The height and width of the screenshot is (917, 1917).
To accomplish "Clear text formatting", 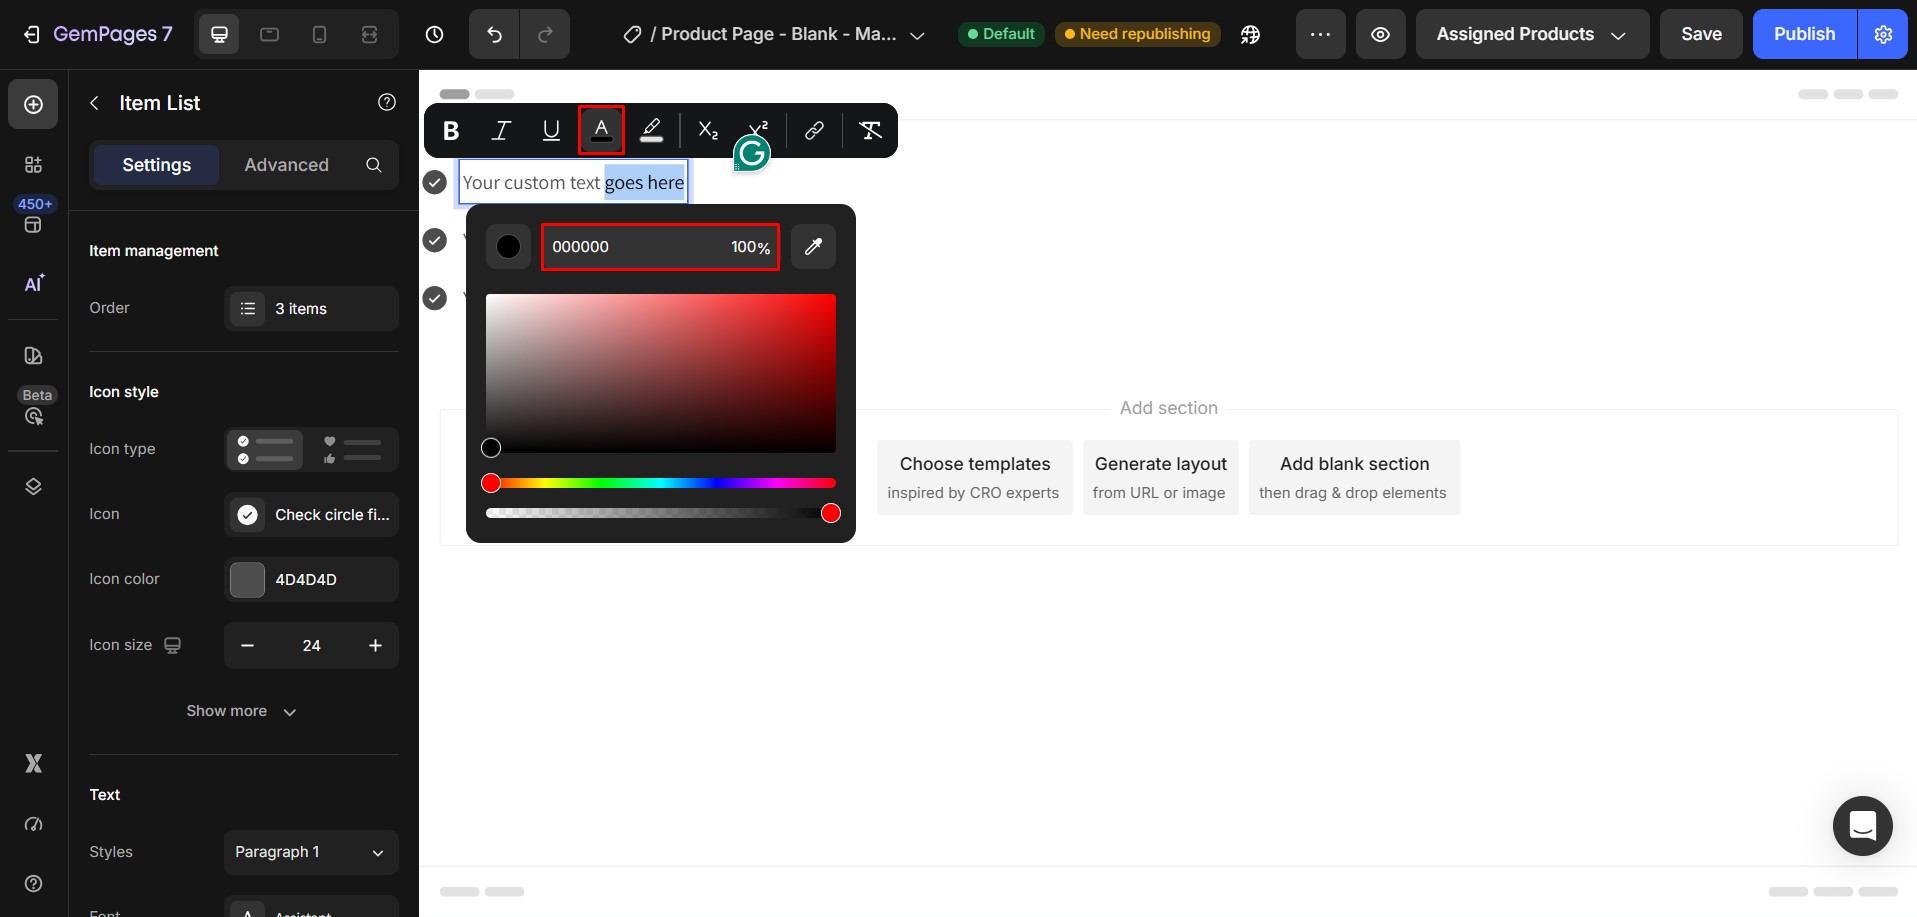I will 870,130.
